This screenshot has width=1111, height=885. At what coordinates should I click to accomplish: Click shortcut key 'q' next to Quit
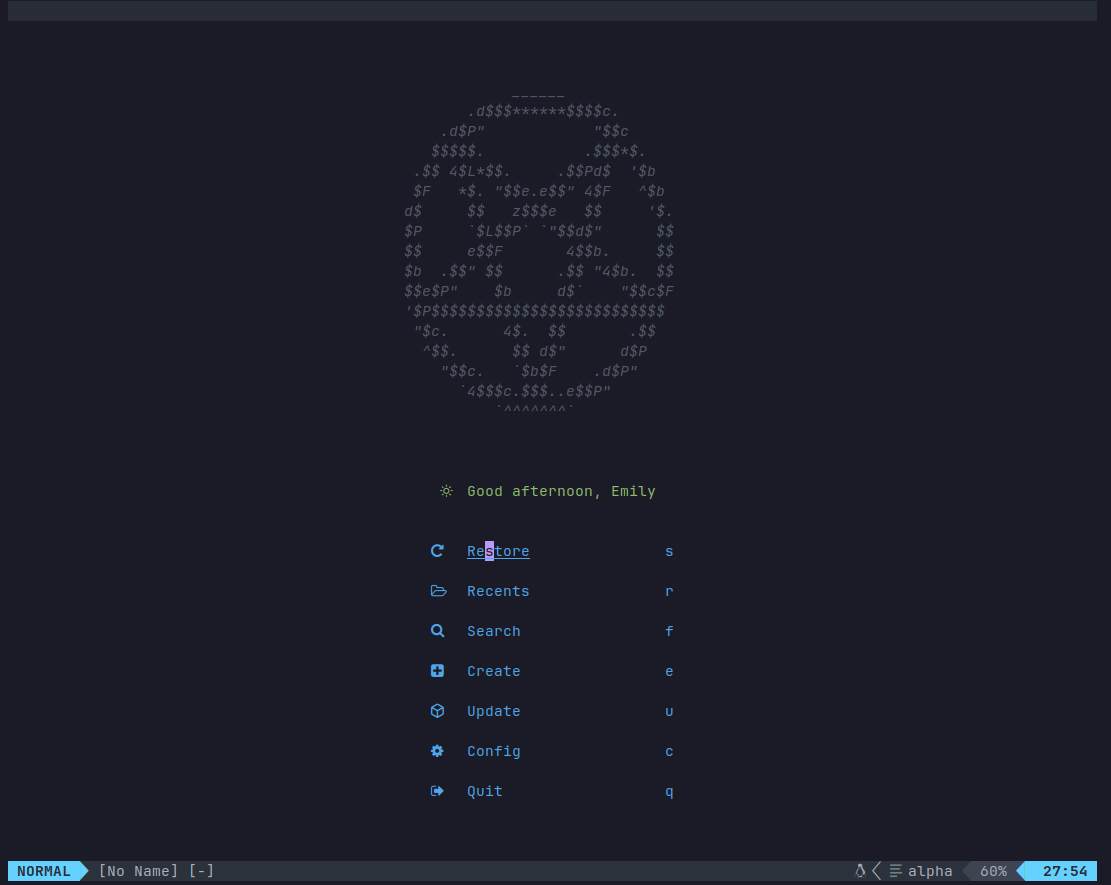pos(669,791)
